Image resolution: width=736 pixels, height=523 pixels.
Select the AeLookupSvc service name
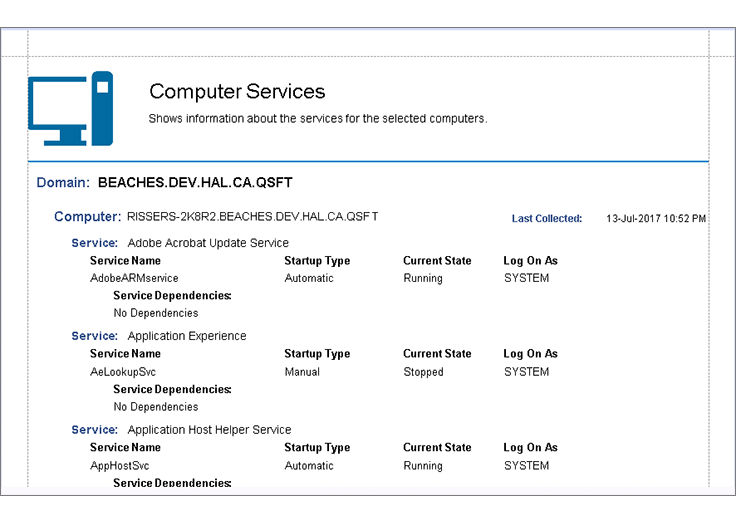point(123,372)
